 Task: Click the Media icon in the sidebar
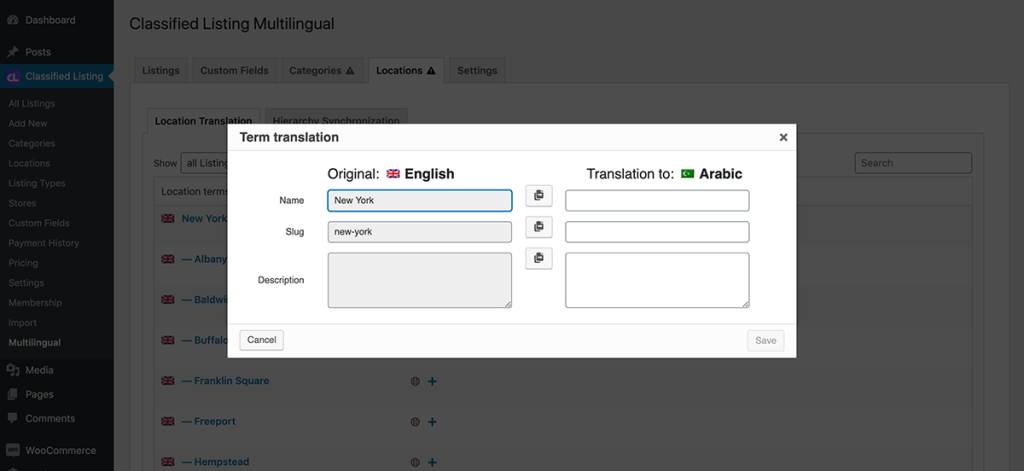12,370
